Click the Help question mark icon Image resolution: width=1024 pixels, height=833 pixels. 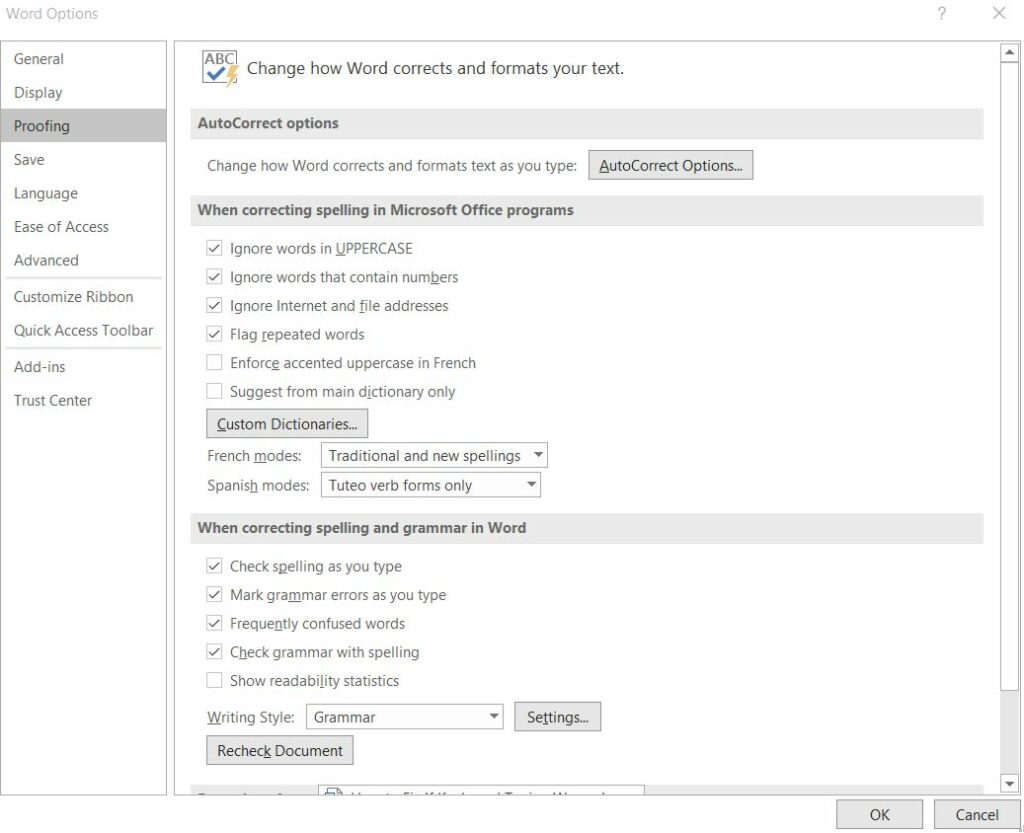pos(940,13)
